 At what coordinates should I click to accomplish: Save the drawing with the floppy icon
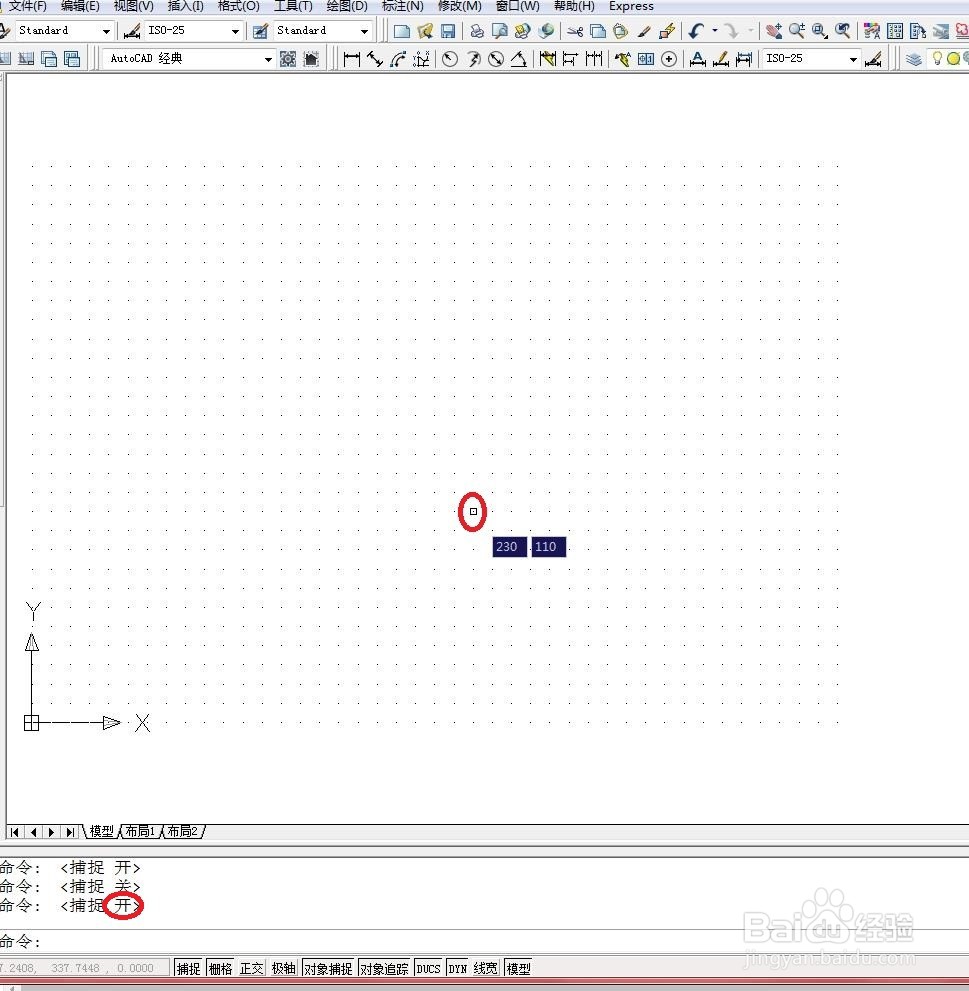click(x=448, y=31)
